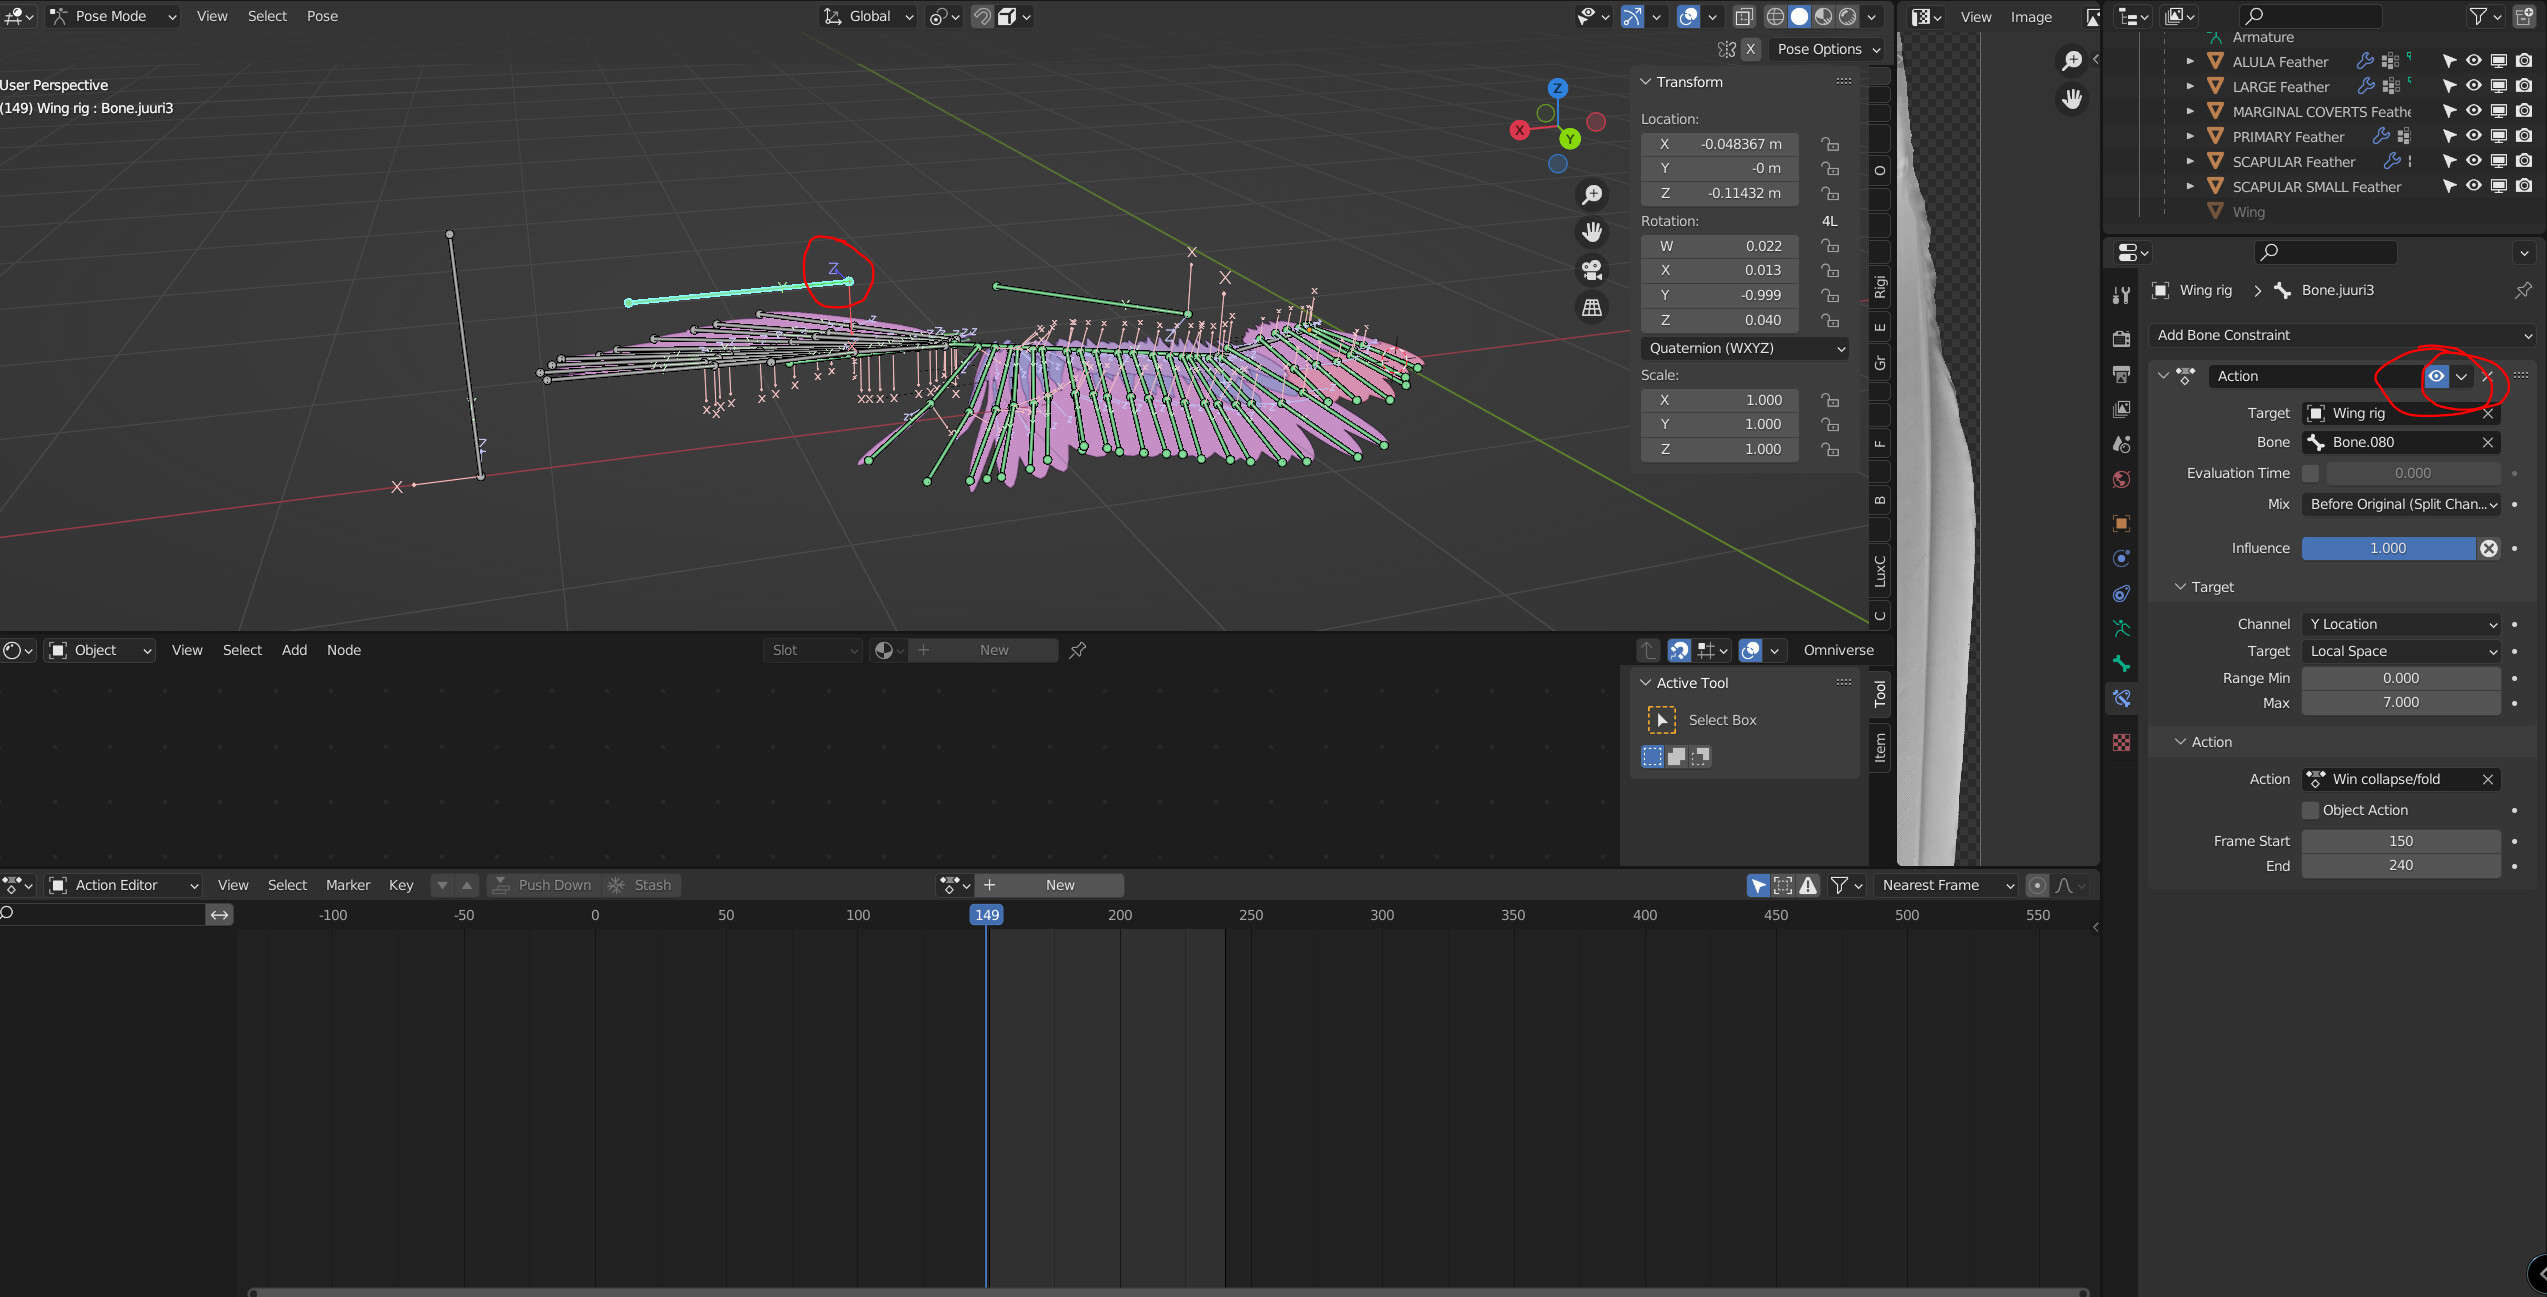The image size is (2547, 1297).
Task: Open the Channel dropdown showing Y Location
Action: [2400, 624]
